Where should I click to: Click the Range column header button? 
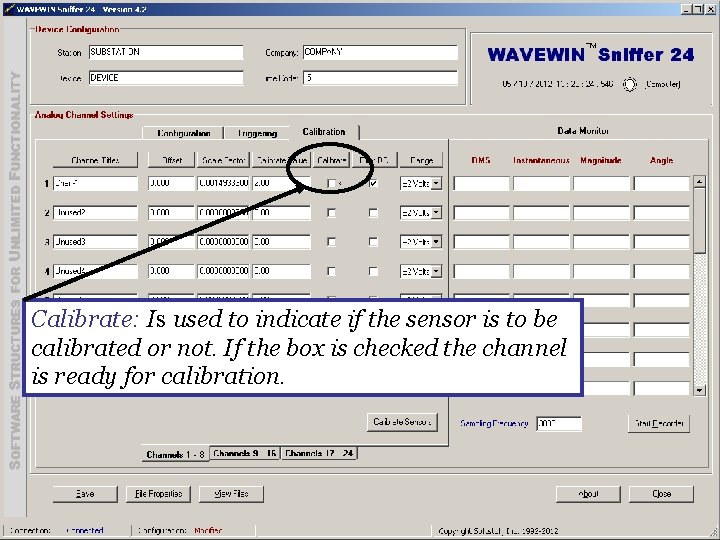pos(421,160)
